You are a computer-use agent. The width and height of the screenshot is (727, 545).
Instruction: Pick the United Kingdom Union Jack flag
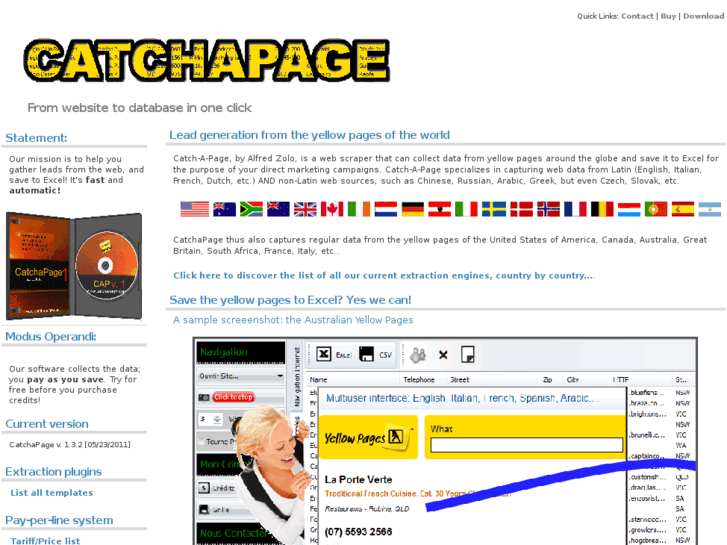coord(305,209)
